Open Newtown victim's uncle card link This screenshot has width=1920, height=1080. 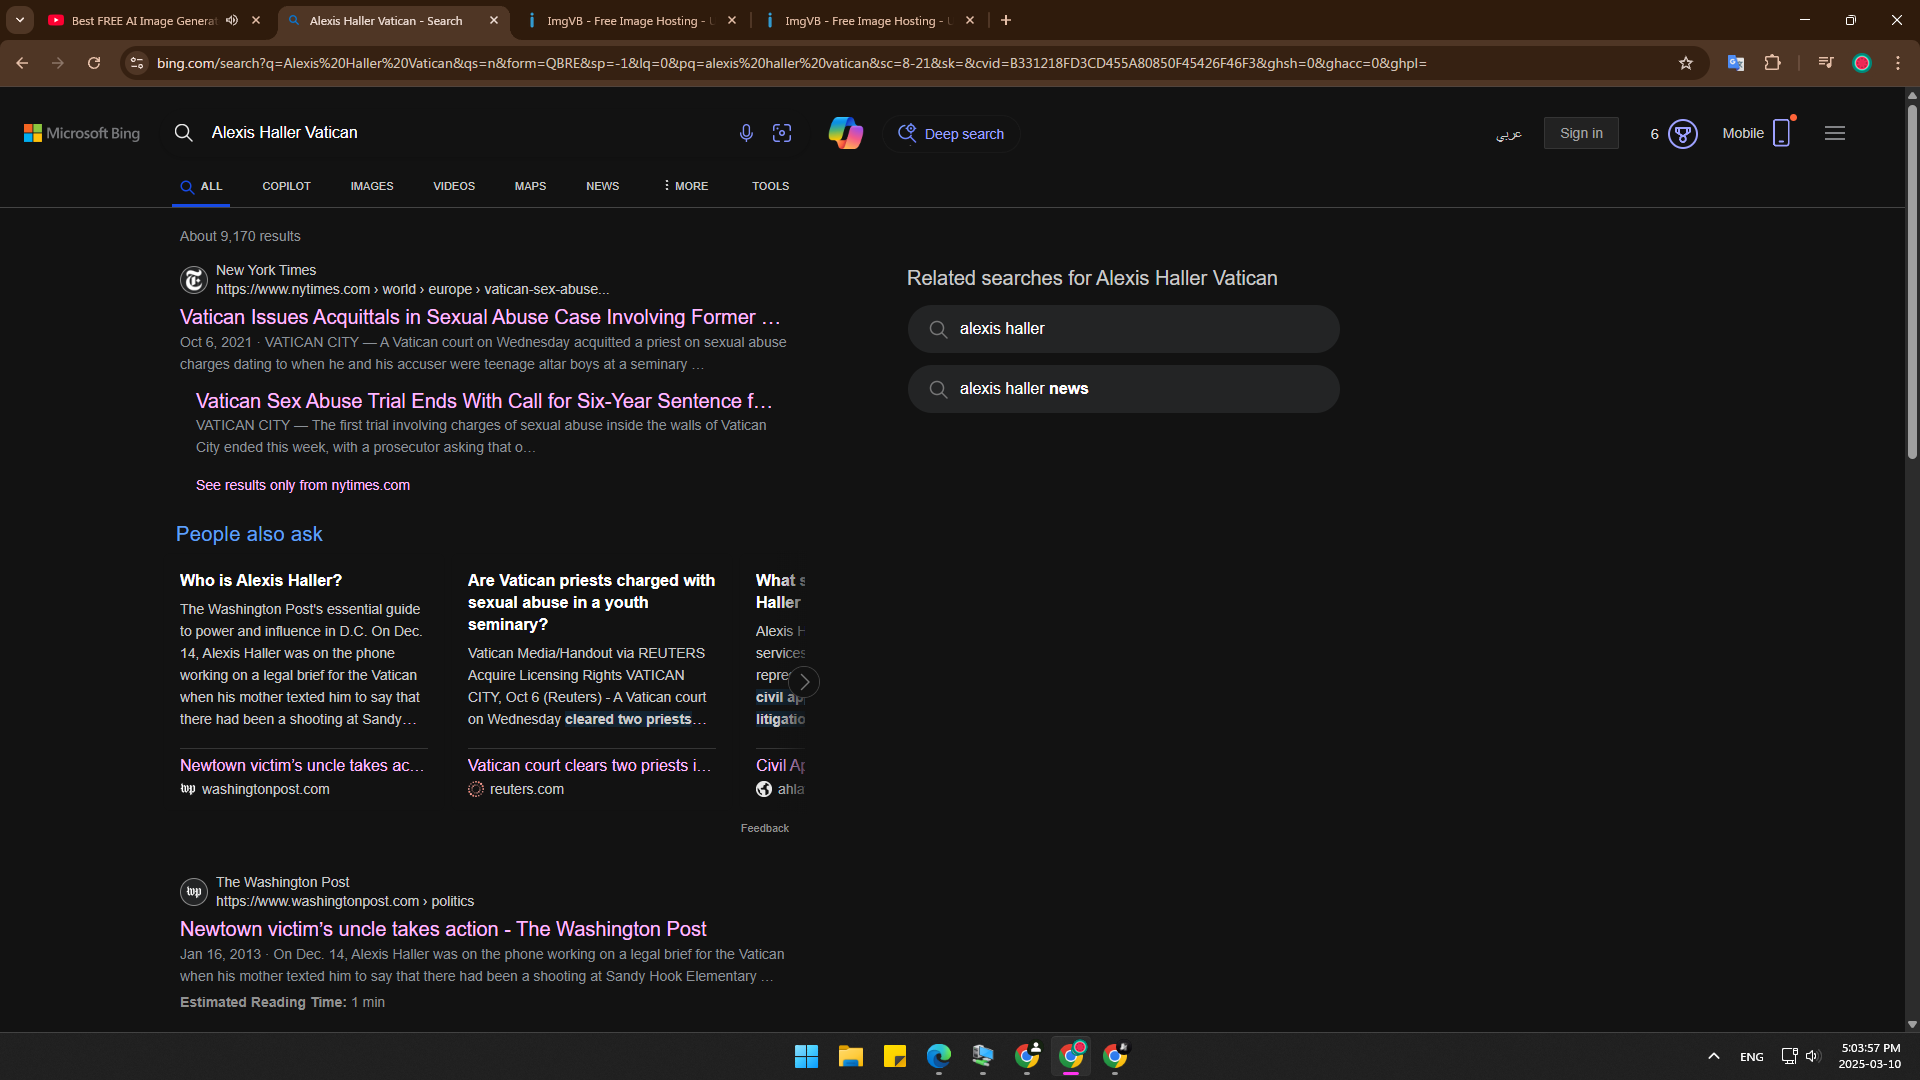pos(302,765)
